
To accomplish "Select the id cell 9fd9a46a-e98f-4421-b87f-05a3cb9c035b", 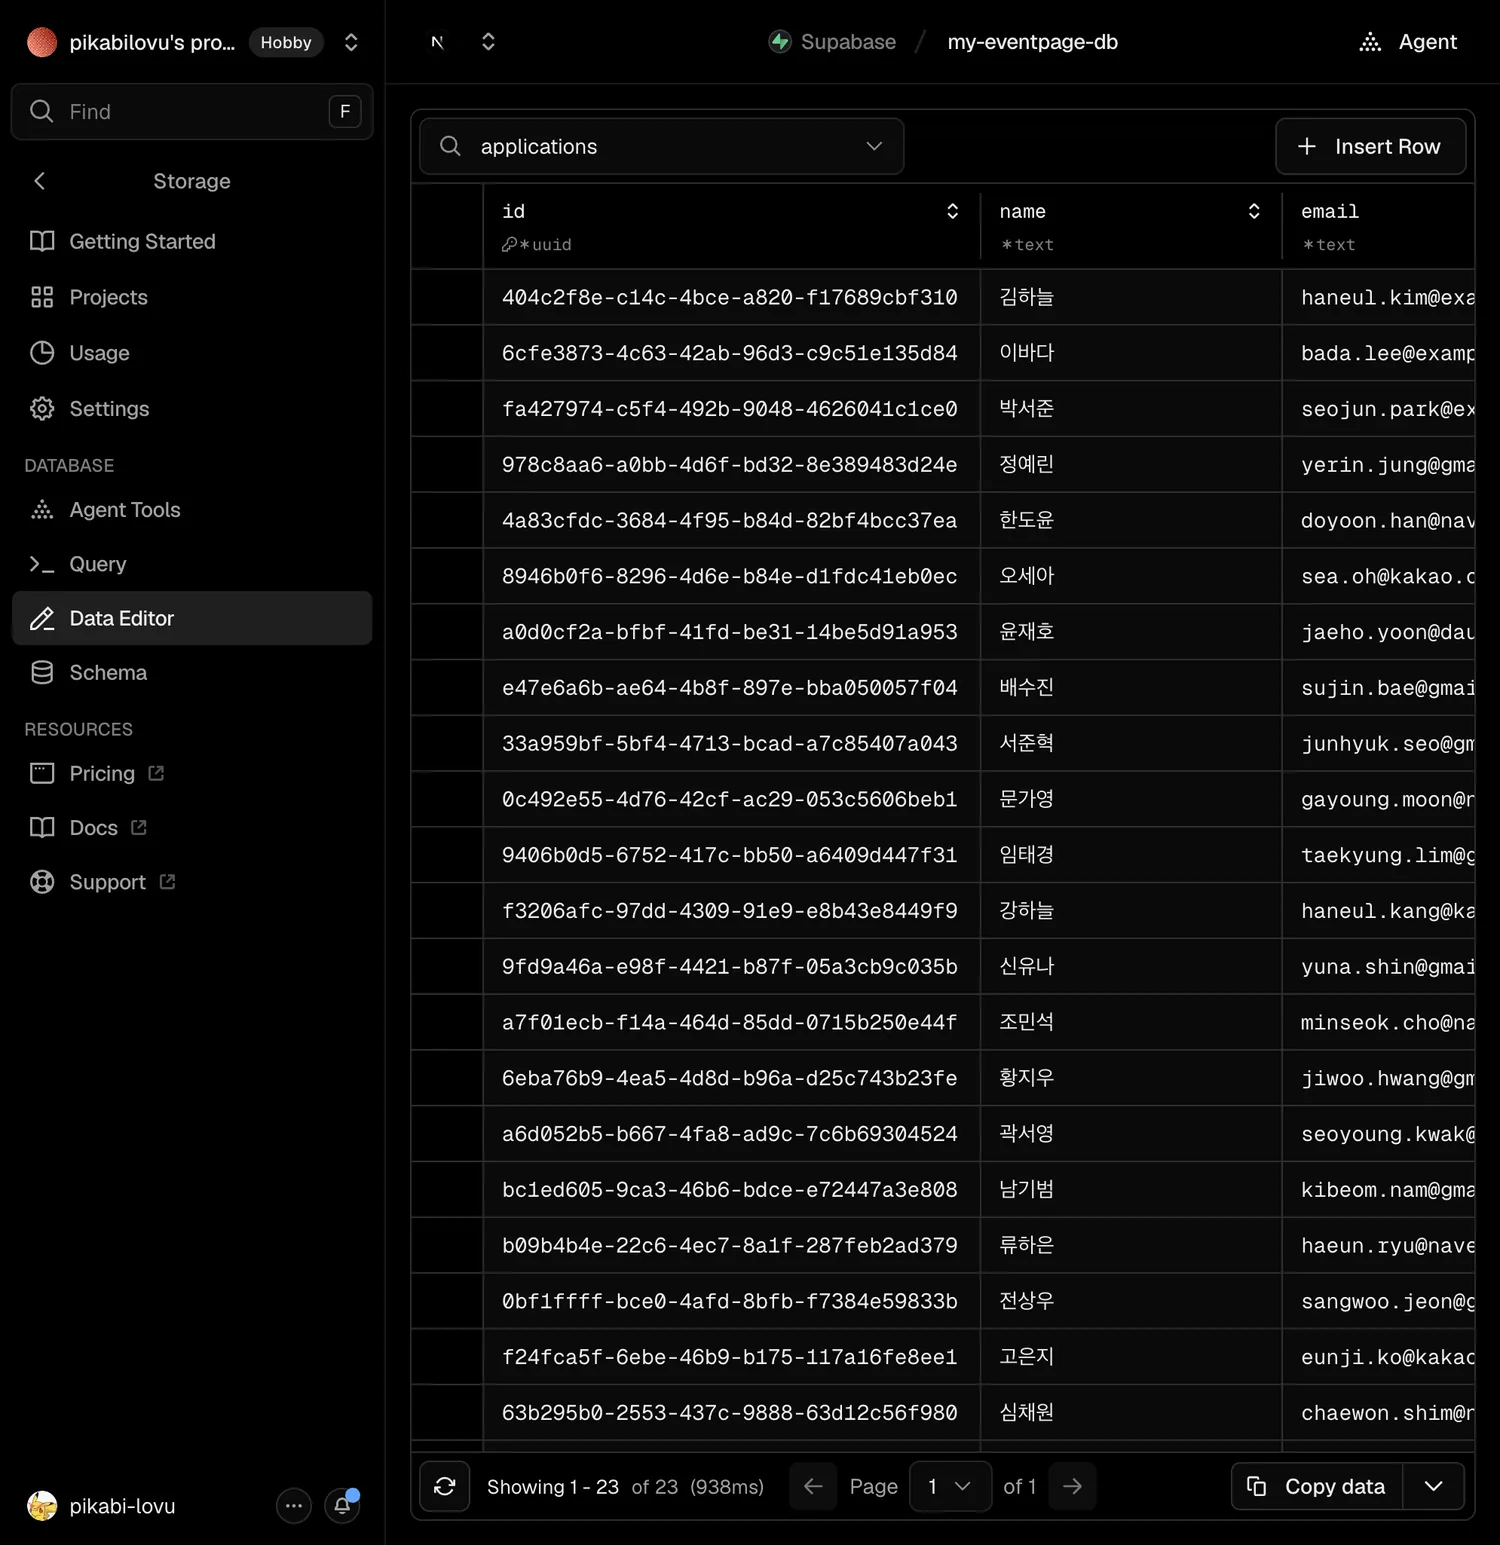I will (x=731, y=966).
